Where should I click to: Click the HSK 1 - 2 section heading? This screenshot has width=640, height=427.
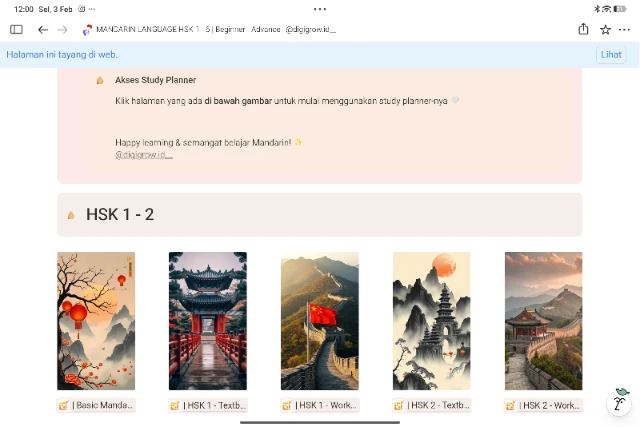[120, 214]
